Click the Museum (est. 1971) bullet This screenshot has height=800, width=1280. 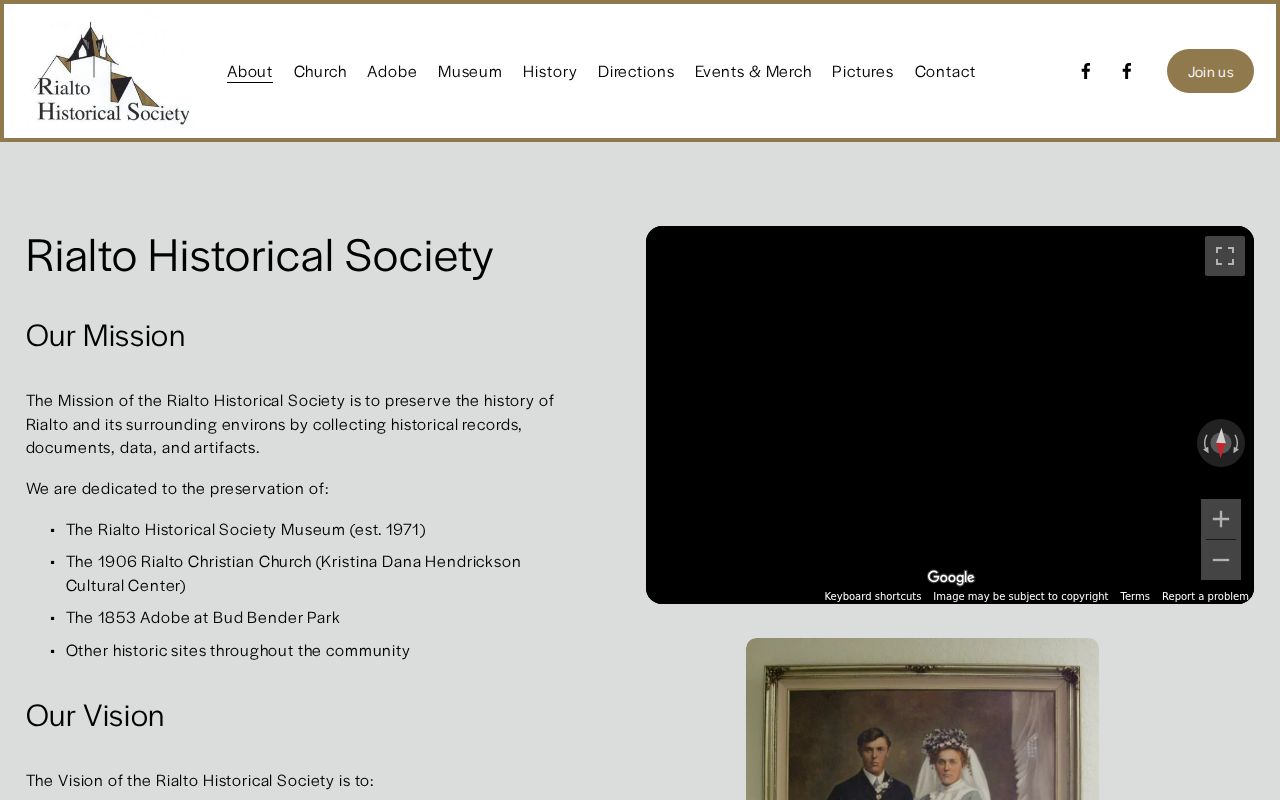[246, 529]
